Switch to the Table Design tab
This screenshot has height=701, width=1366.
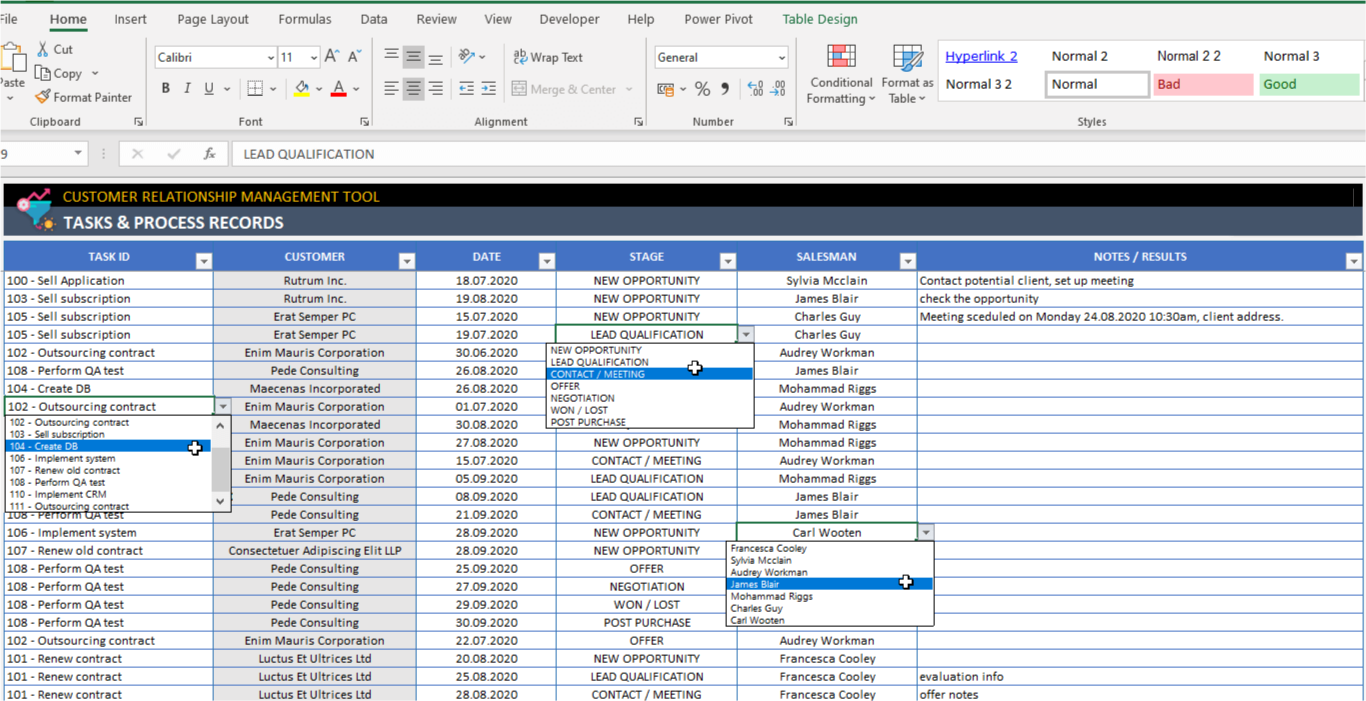822,18
